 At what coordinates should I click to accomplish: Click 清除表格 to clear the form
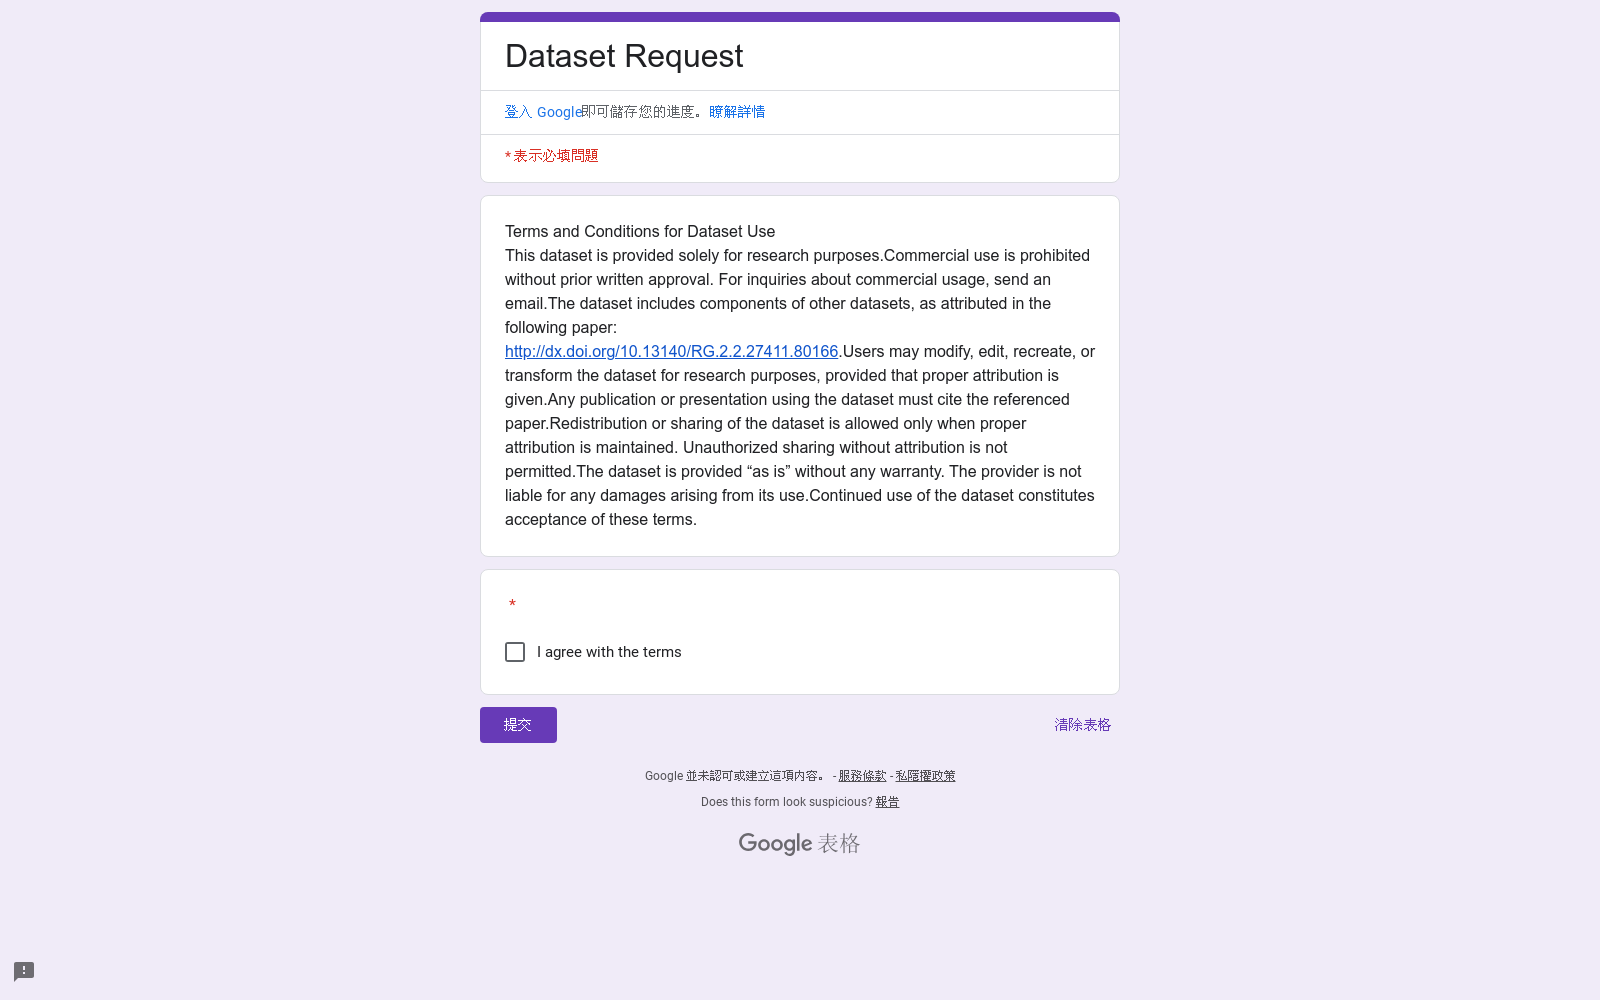point(1082,725)
